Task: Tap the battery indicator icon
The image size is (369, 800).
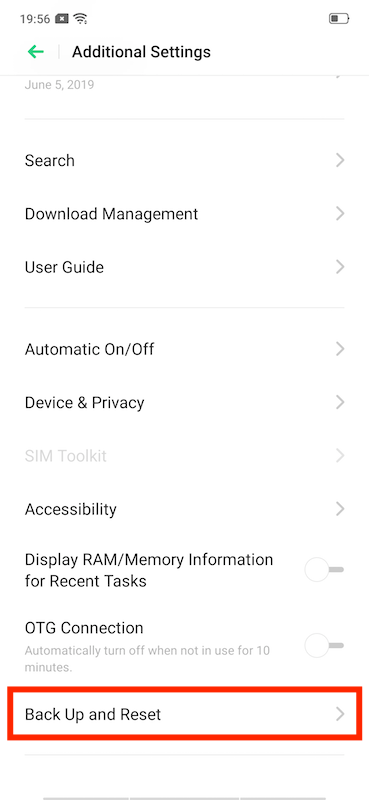Action: 339,19
